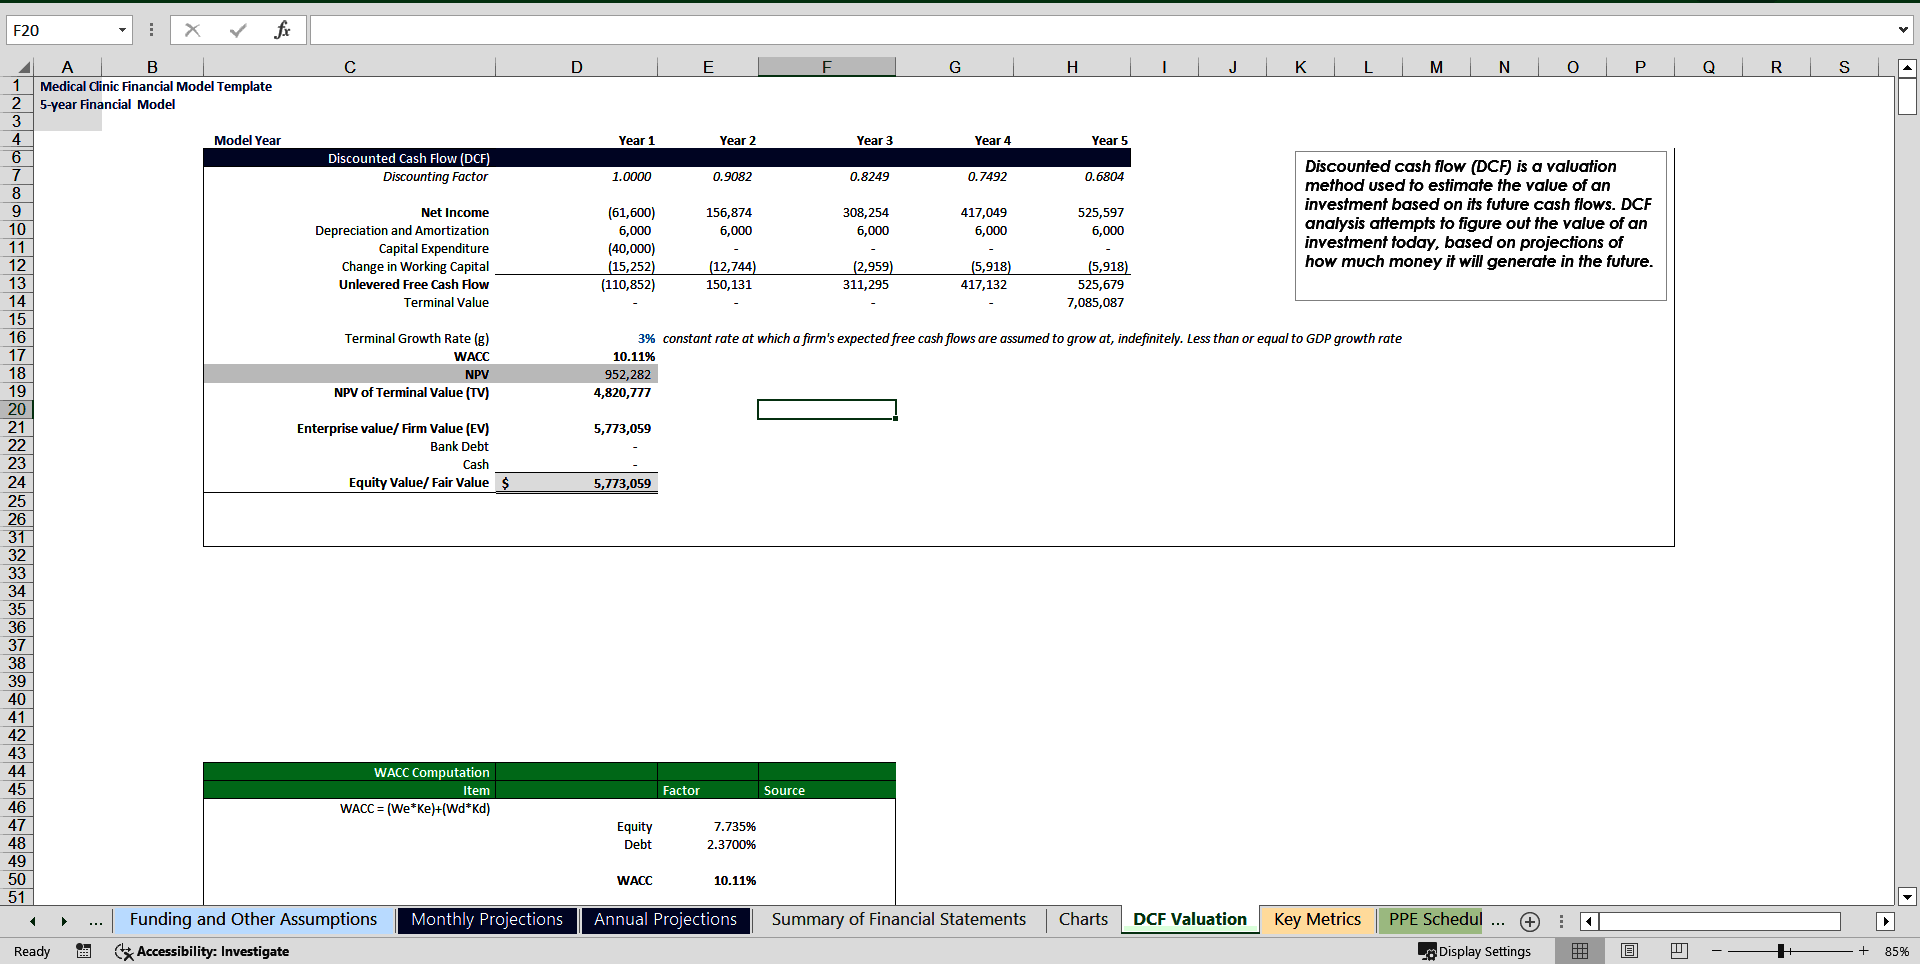Click the tab scroll splitter dots
Screen dimensions: 1920x966
point(1561,921)
